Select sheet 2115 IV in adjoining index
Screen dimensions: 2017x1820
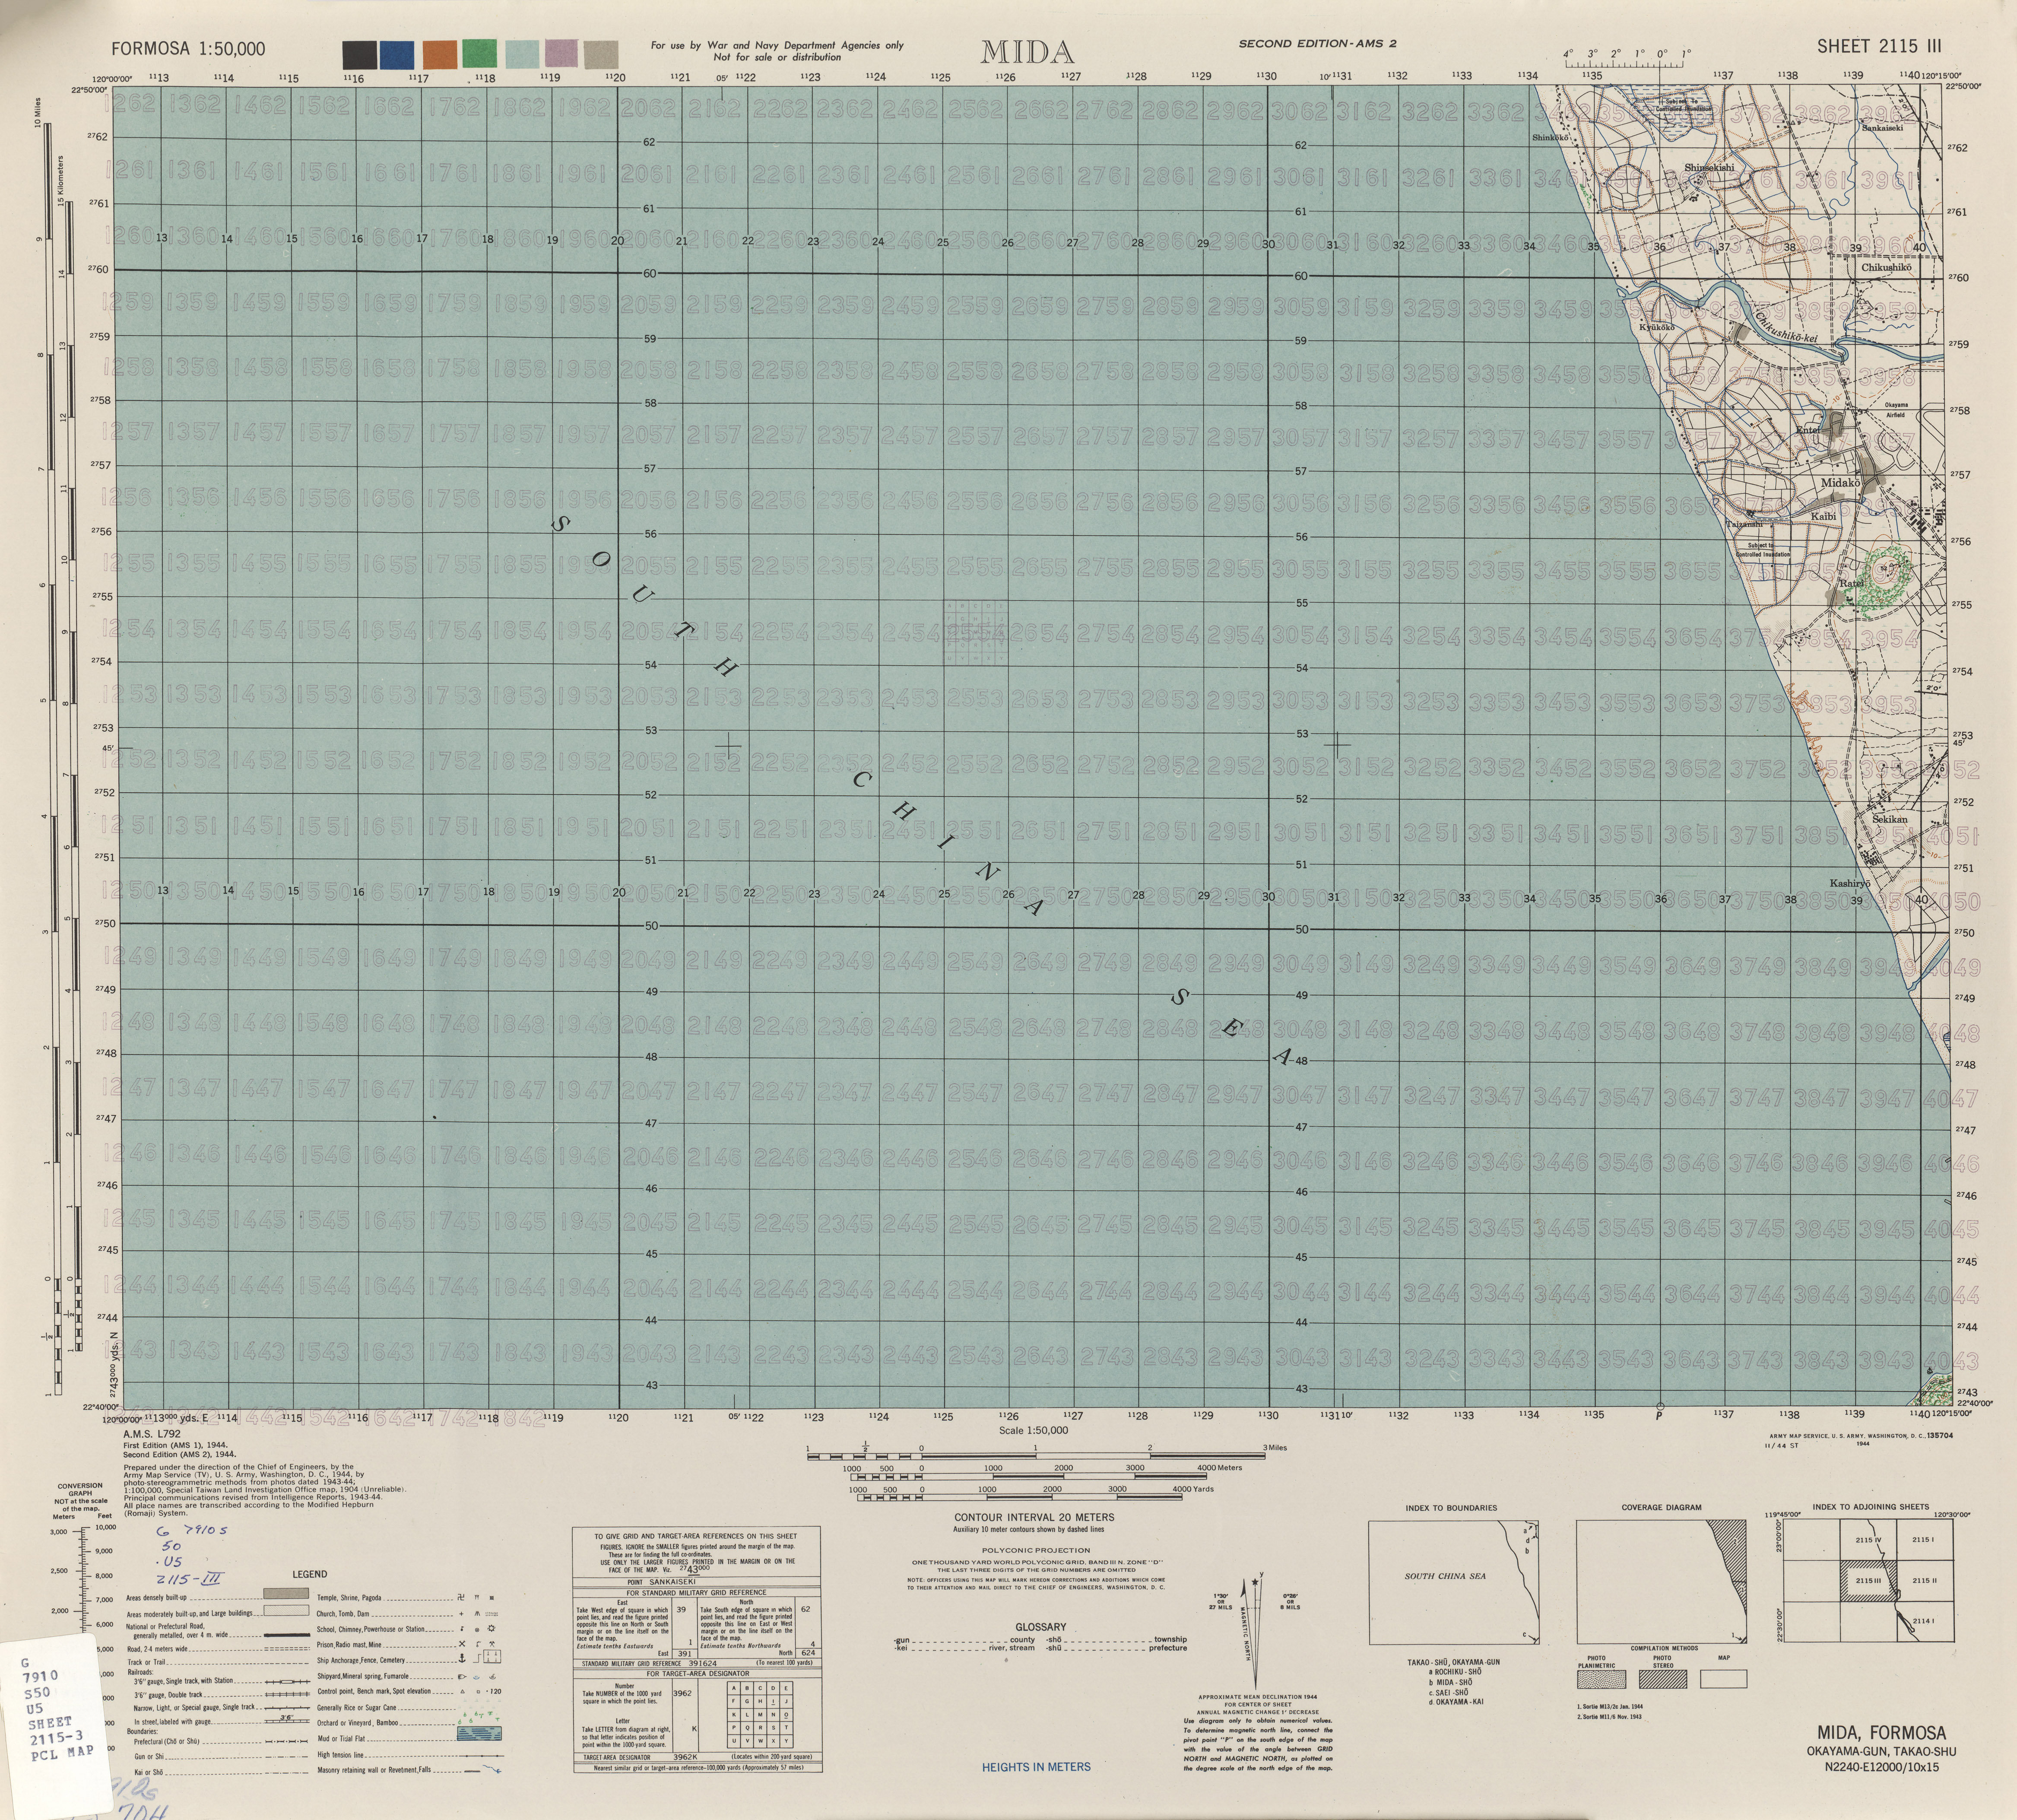(1868, 1540)
